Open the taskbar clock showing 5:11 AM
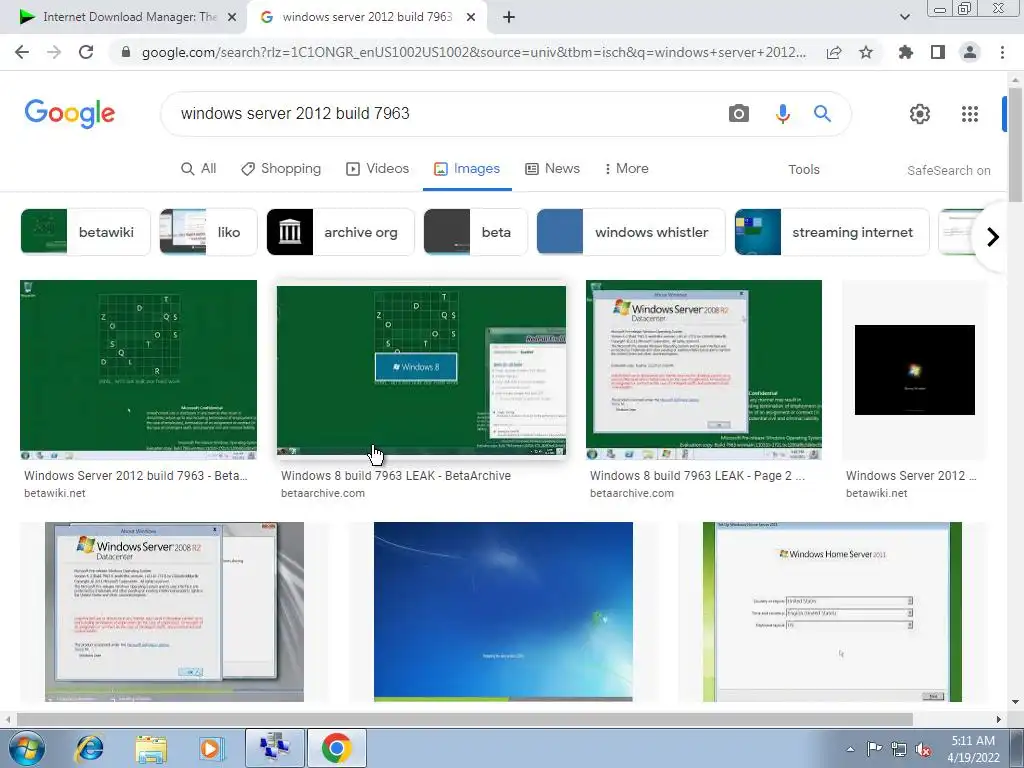 click(x=973, y=749)
